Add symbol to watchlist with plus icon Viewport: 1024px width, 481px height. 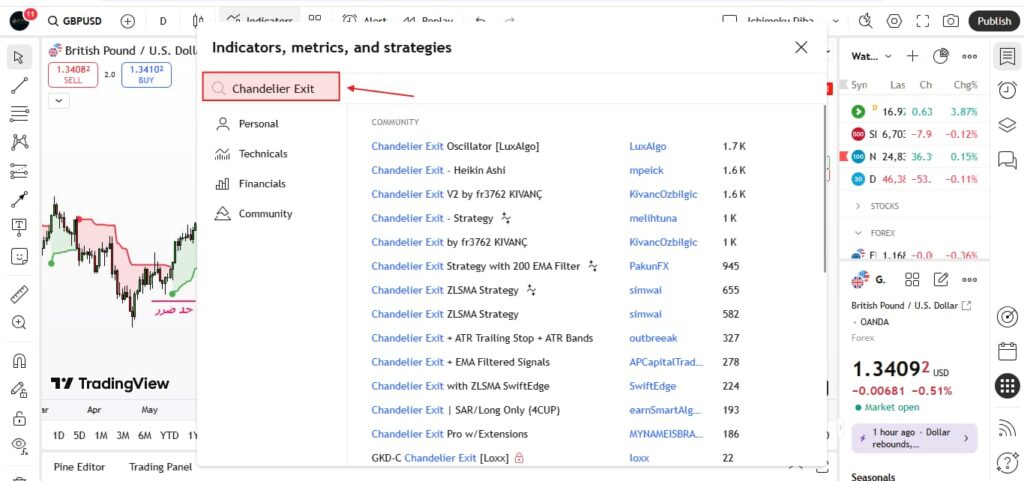pos(912,56)
